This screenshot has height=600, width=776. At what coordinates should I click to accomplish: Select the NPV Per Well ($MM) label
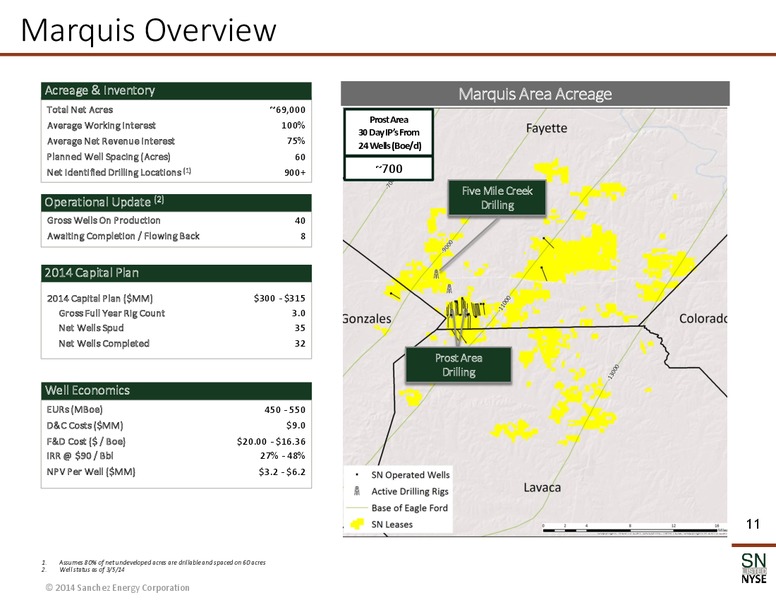91,472
